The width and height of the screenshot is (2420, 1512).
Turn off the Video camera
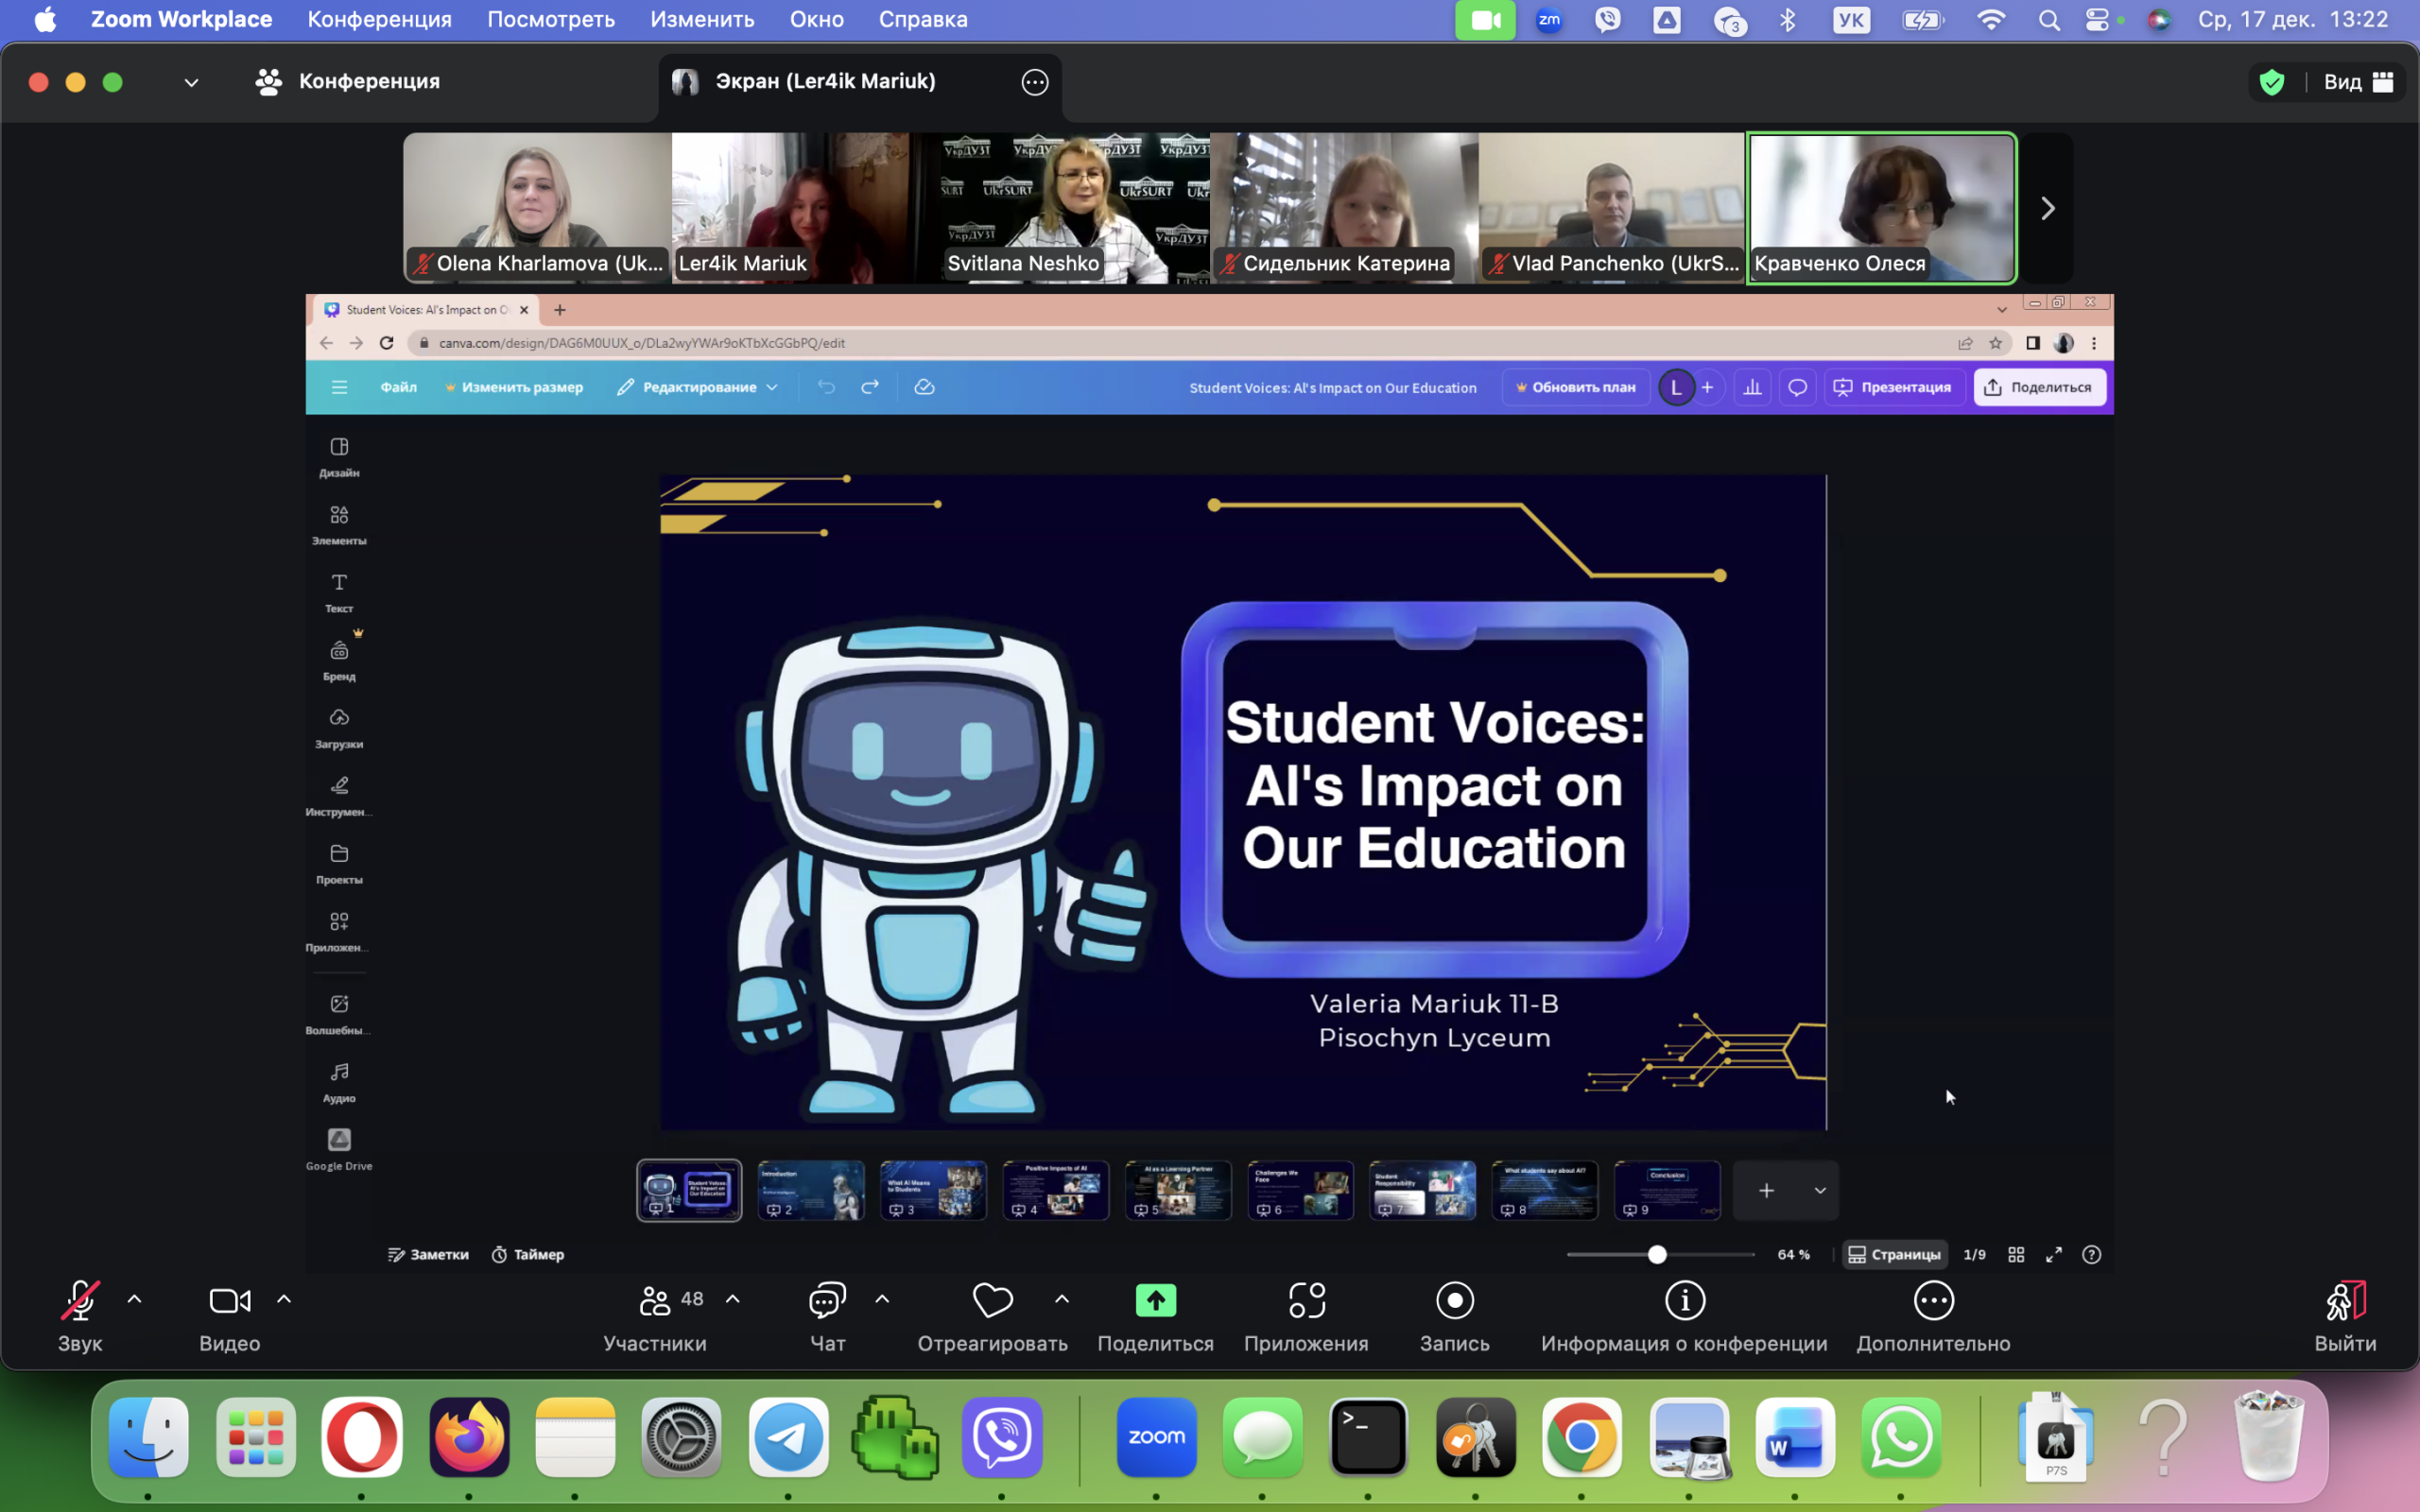229,1301
